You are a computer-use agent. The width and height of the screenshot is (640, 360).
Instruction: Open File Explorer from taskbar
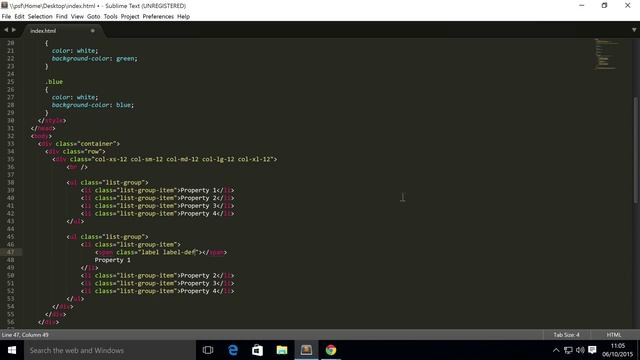pyautogui.click(x=282, y=350)
